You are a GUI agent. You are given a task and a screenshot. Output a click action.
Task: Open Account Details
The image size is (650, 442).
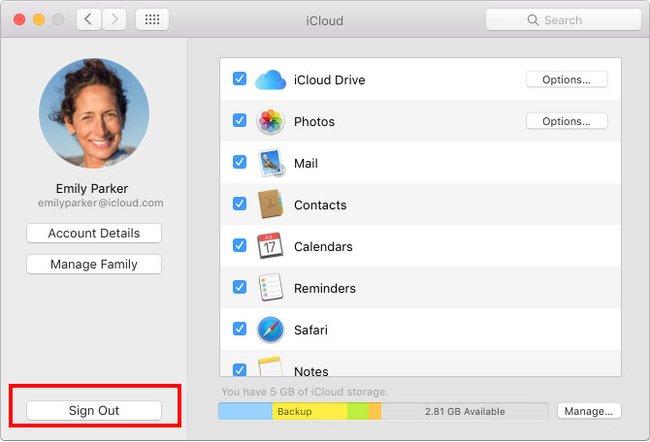click(94, 233)
